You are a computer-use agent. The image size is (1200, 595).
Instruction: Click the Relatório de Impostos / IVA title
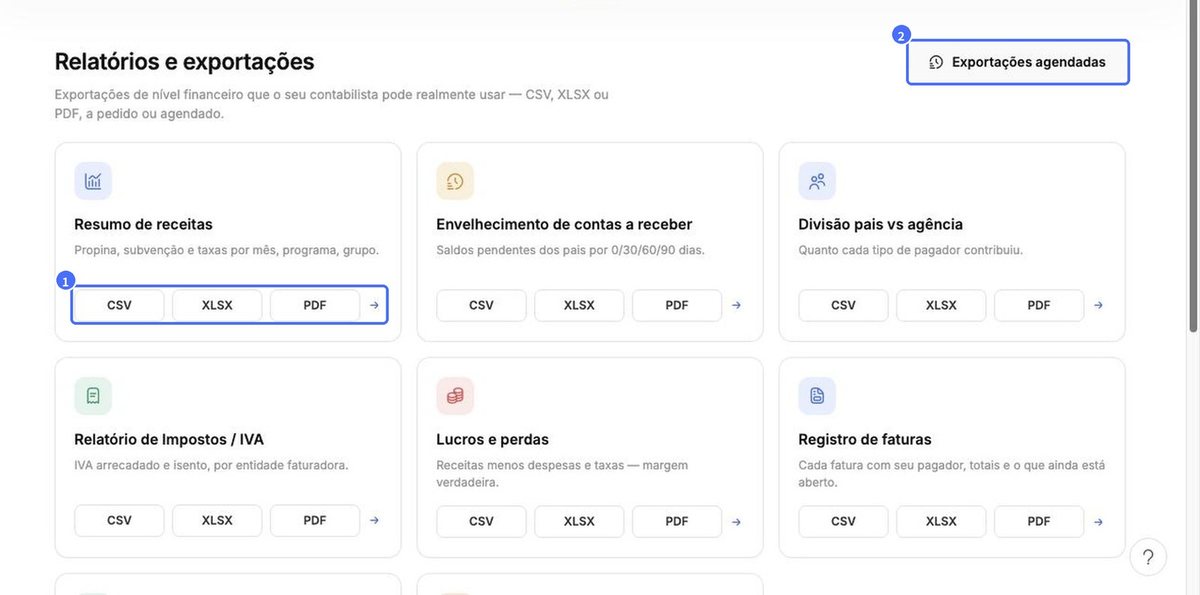pos(169,439)
